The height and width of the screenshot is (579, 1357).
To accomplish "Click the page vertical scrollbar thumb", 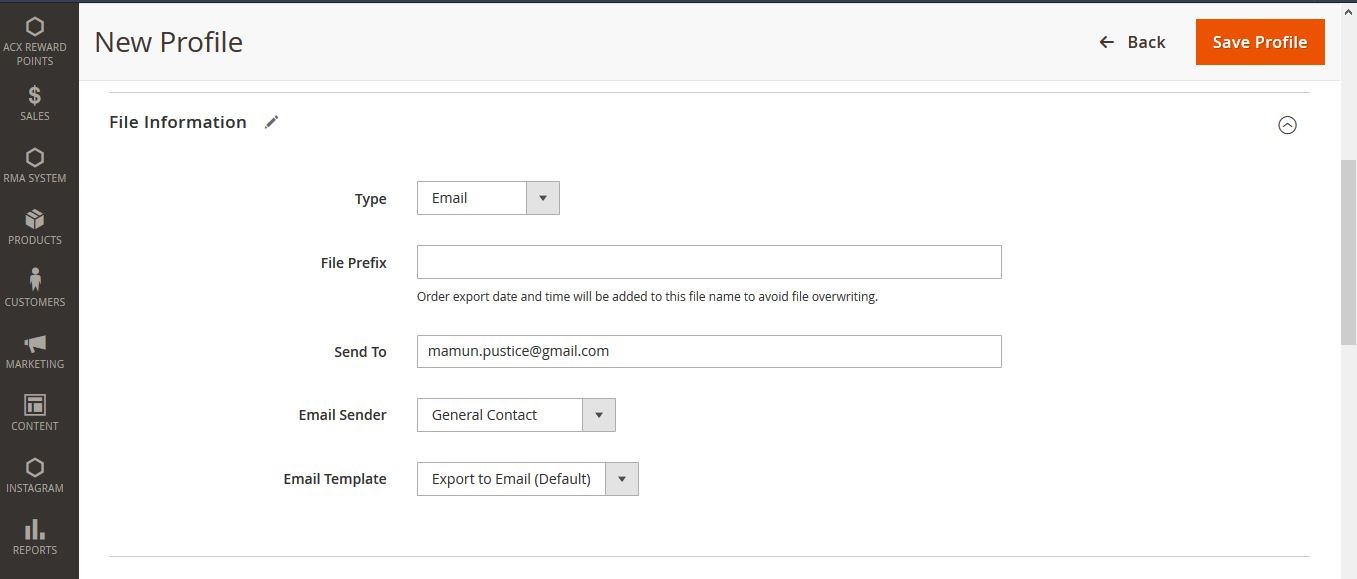I will pos(1348,252).
